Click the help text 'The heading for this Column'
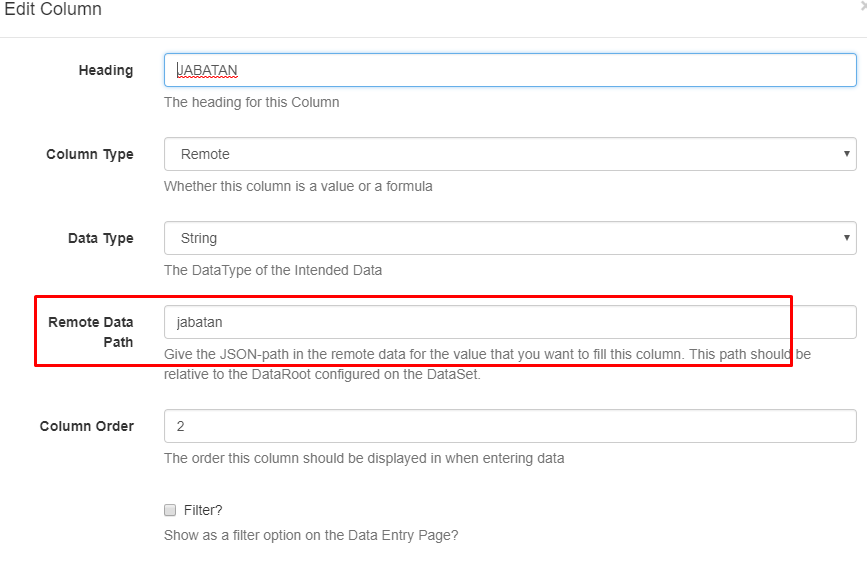The image size is (867, 563). (252, 102)
